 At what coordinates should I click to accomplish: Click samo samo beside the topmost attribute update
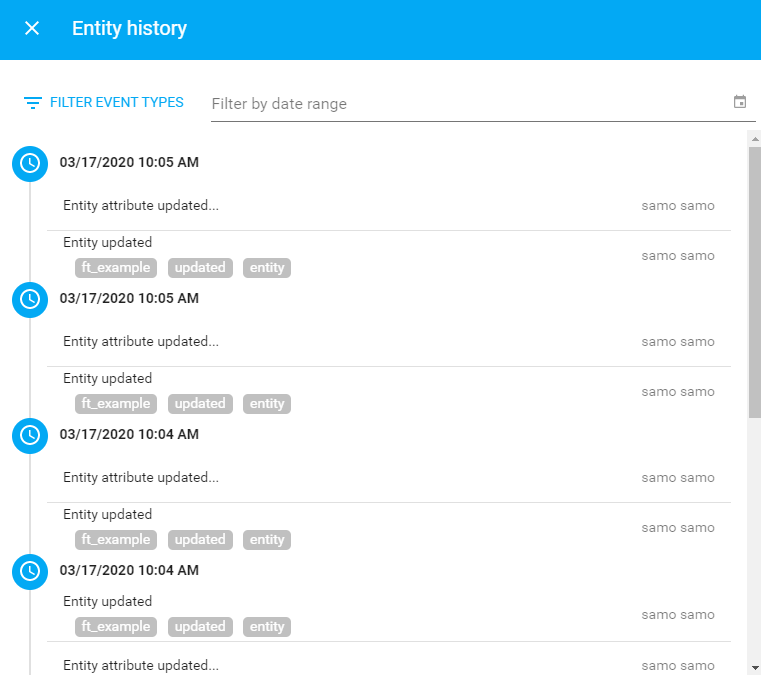pos(678,206)
